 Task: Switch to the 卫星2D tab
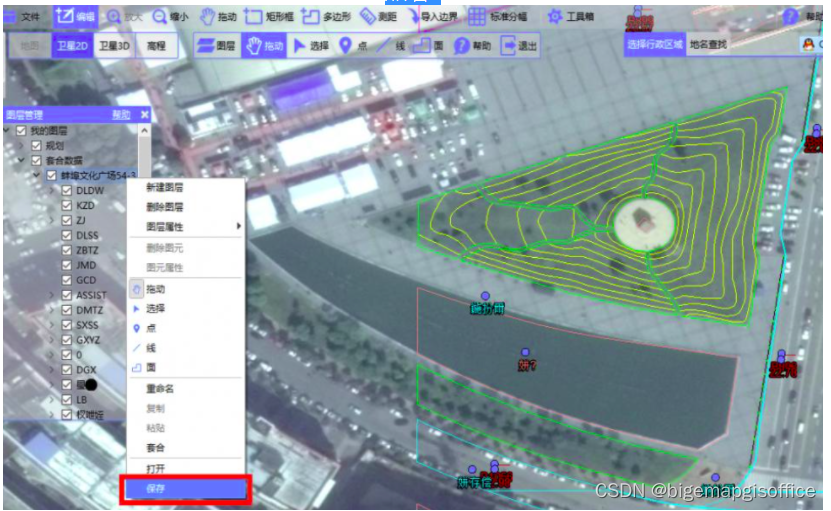pyautogui.click(x=72, y=46)
